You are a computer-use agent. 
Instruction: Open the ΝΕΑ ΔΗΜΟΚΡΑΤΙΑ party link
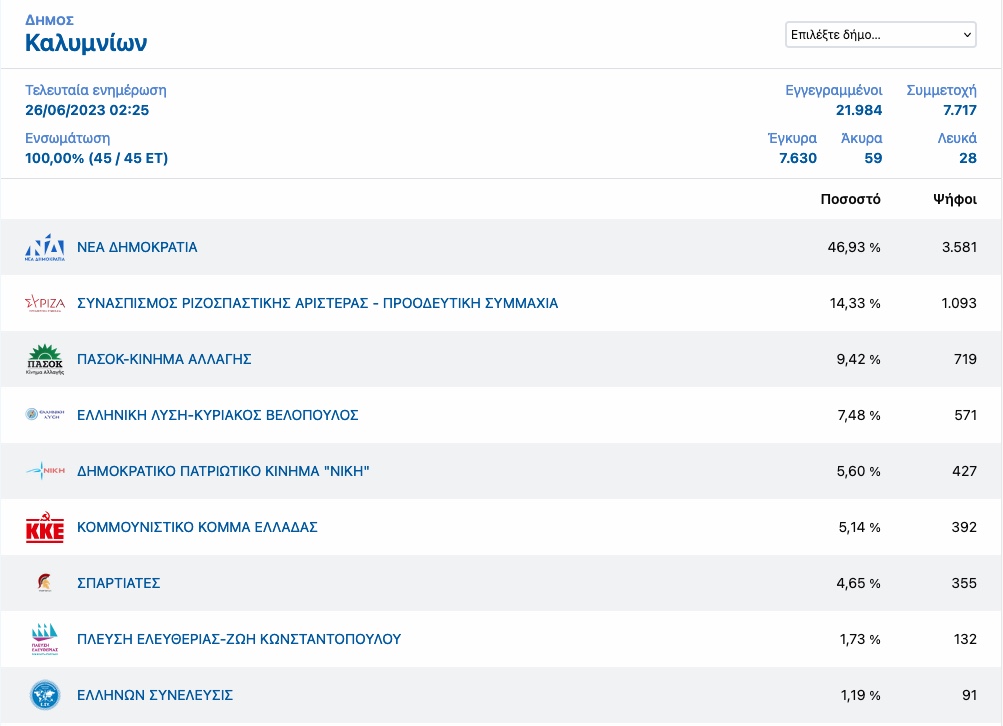(137, 248)
